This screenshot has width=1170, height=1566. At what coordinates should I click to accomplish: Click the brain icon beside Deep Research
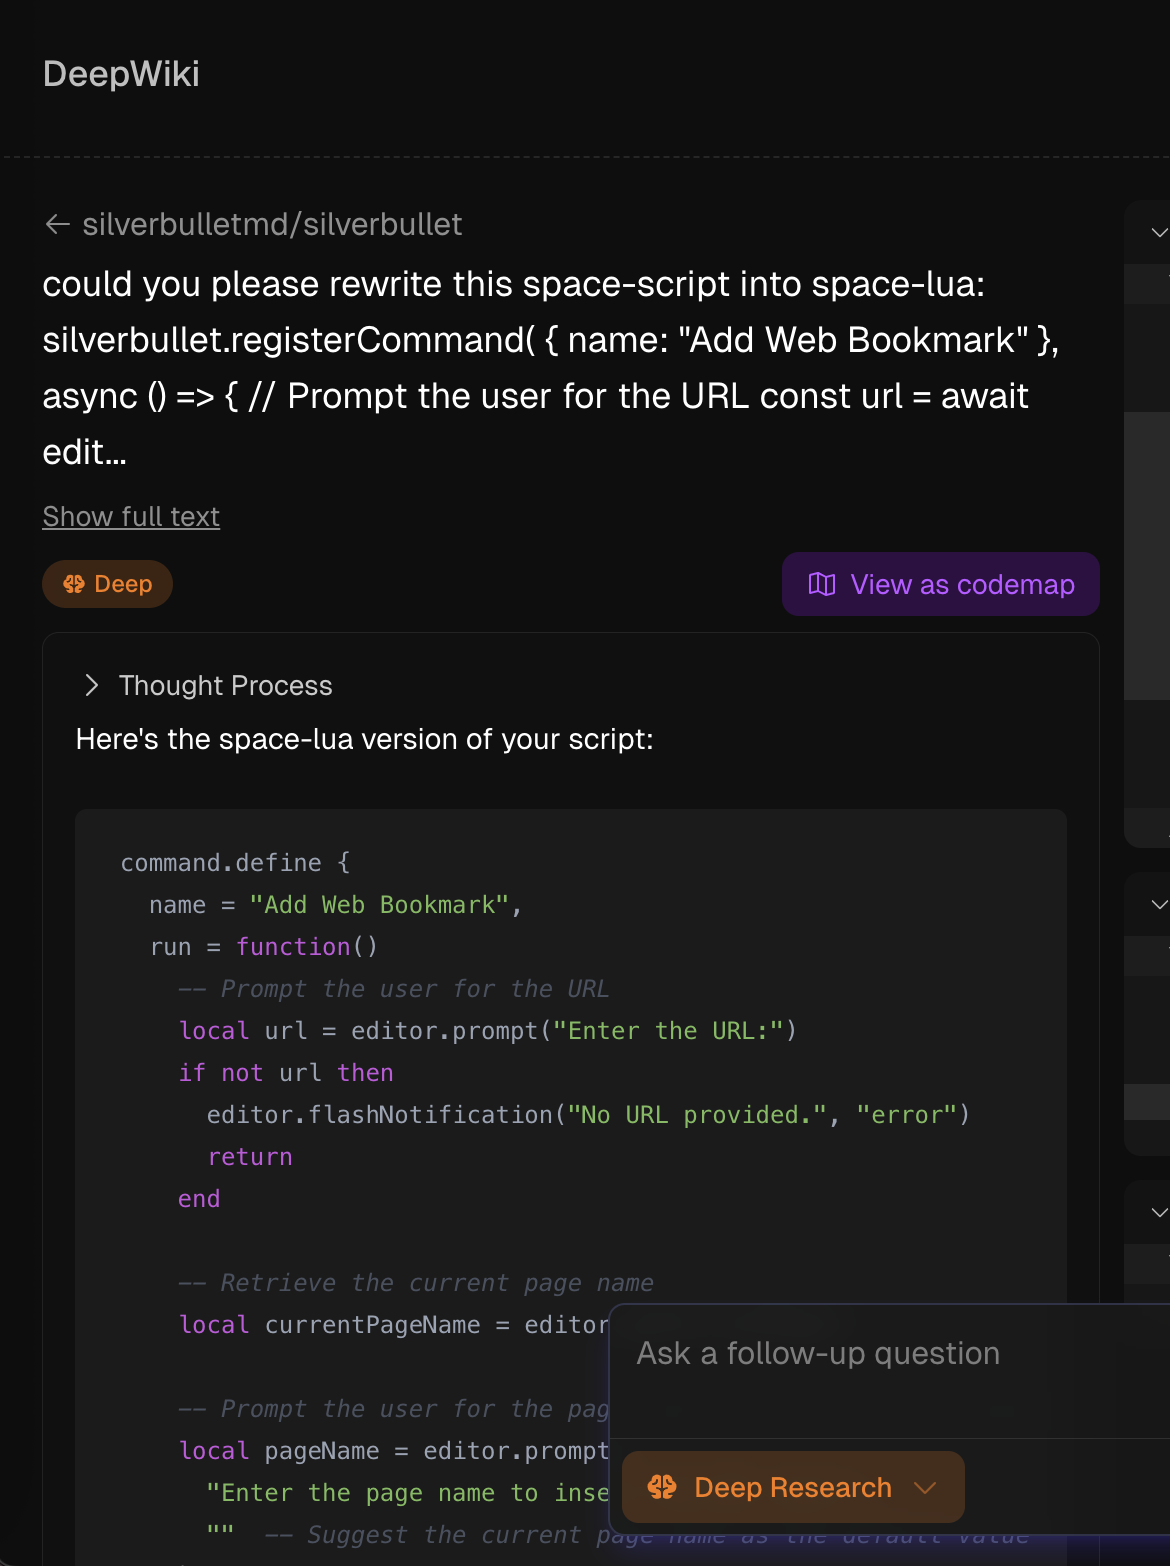pyautogui.click(x=661, y=1487)
